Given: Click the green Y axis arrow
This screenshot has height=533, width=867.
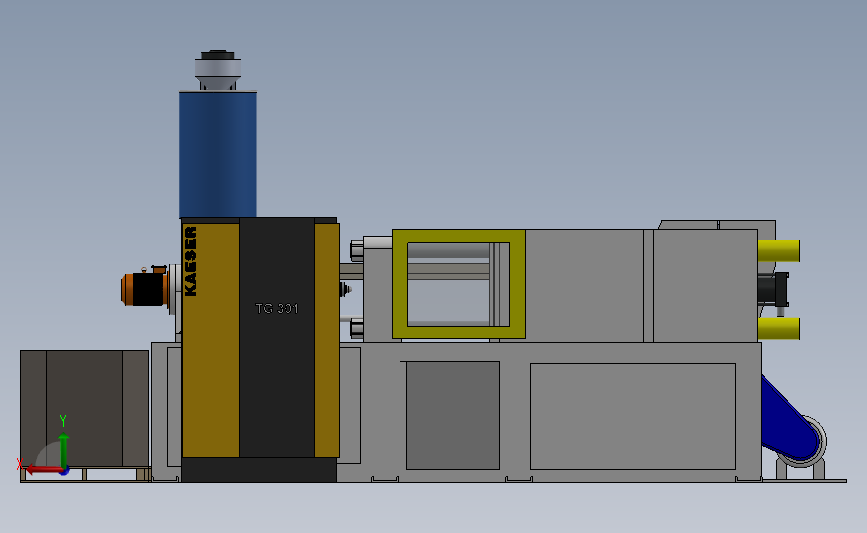Looking at the screenshot, I should 64,451.
